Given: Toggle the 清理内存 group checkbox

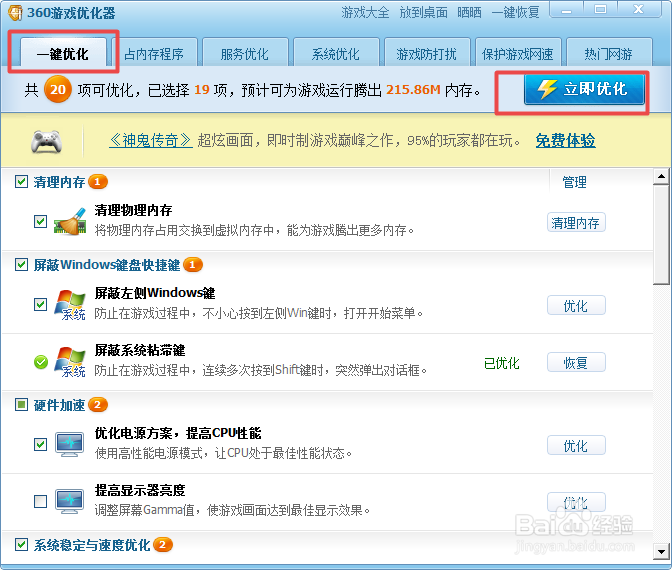Looking at the screenshot, I should click(x=21, y=182).
